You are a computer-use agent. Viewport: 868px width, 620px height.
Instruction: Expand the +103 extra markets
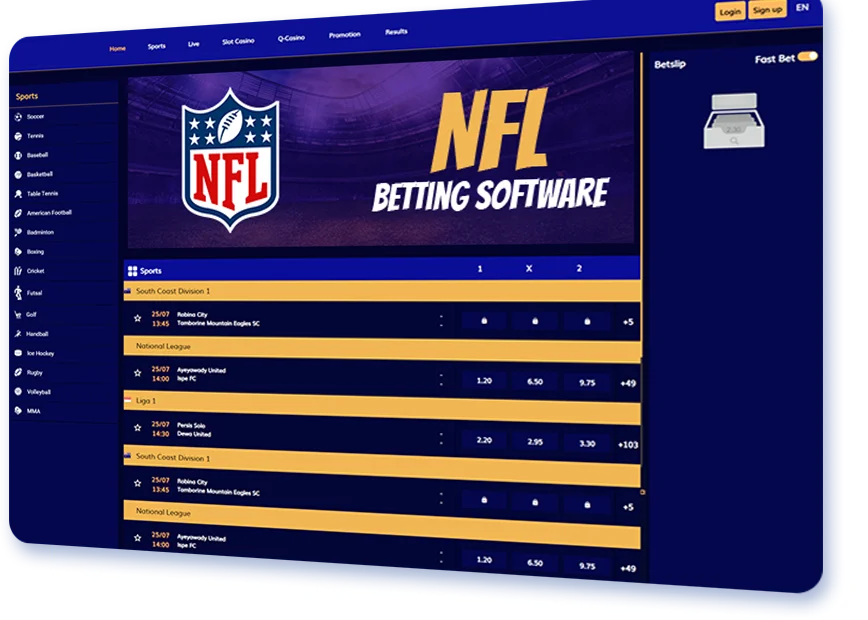pyautogui.click(x=628, y=444)
